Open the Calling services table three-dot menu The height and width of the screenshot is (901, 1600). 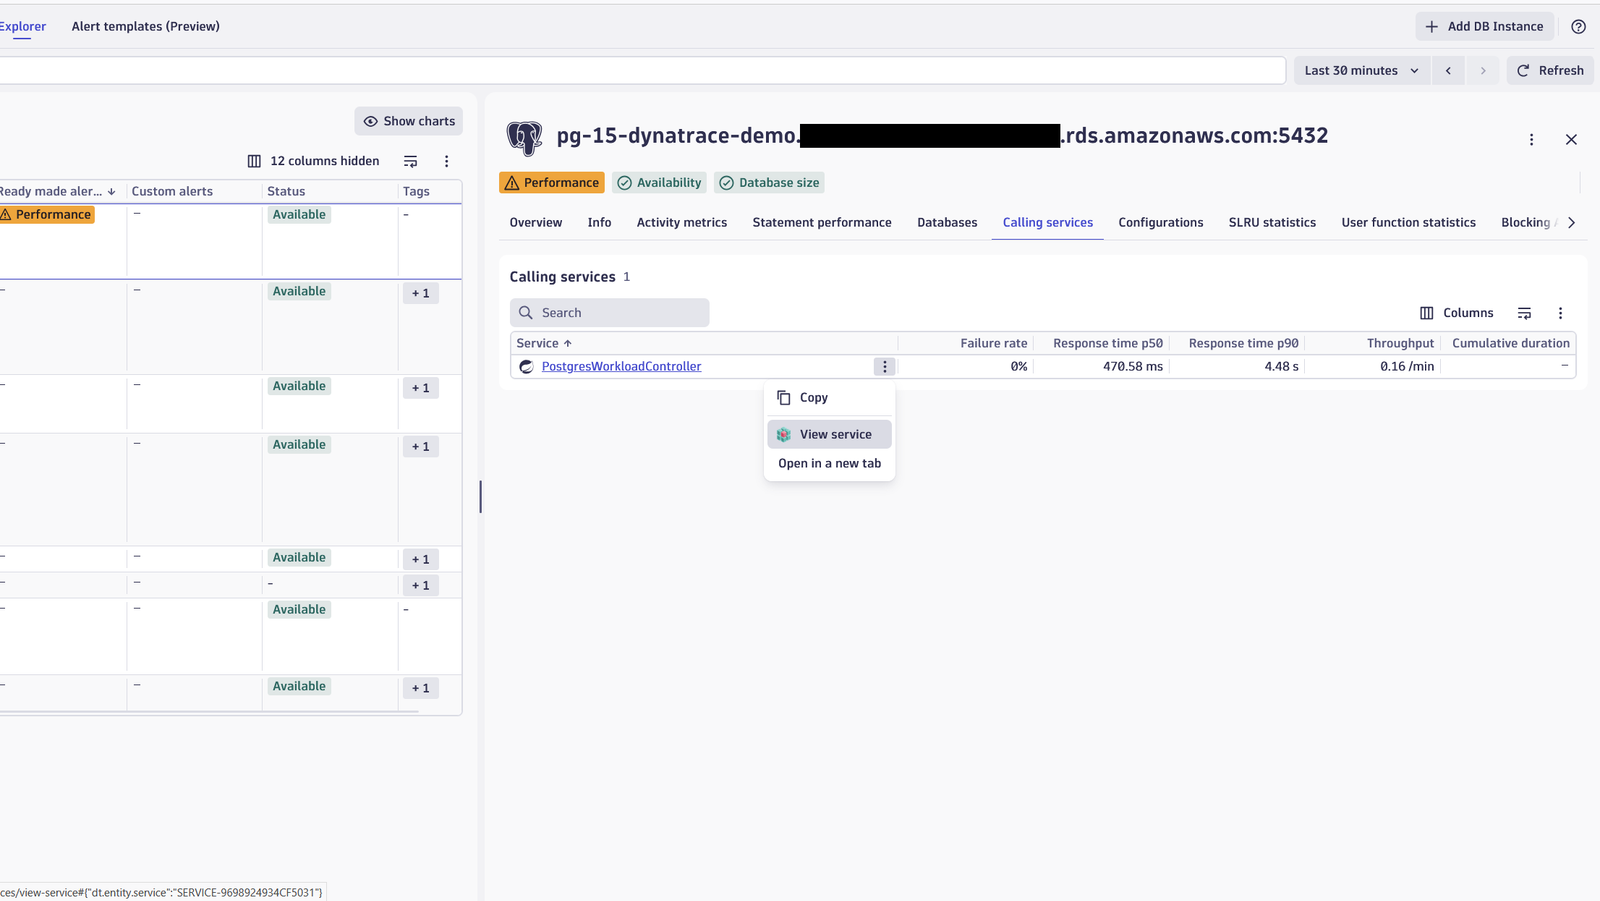point(1560,313)
